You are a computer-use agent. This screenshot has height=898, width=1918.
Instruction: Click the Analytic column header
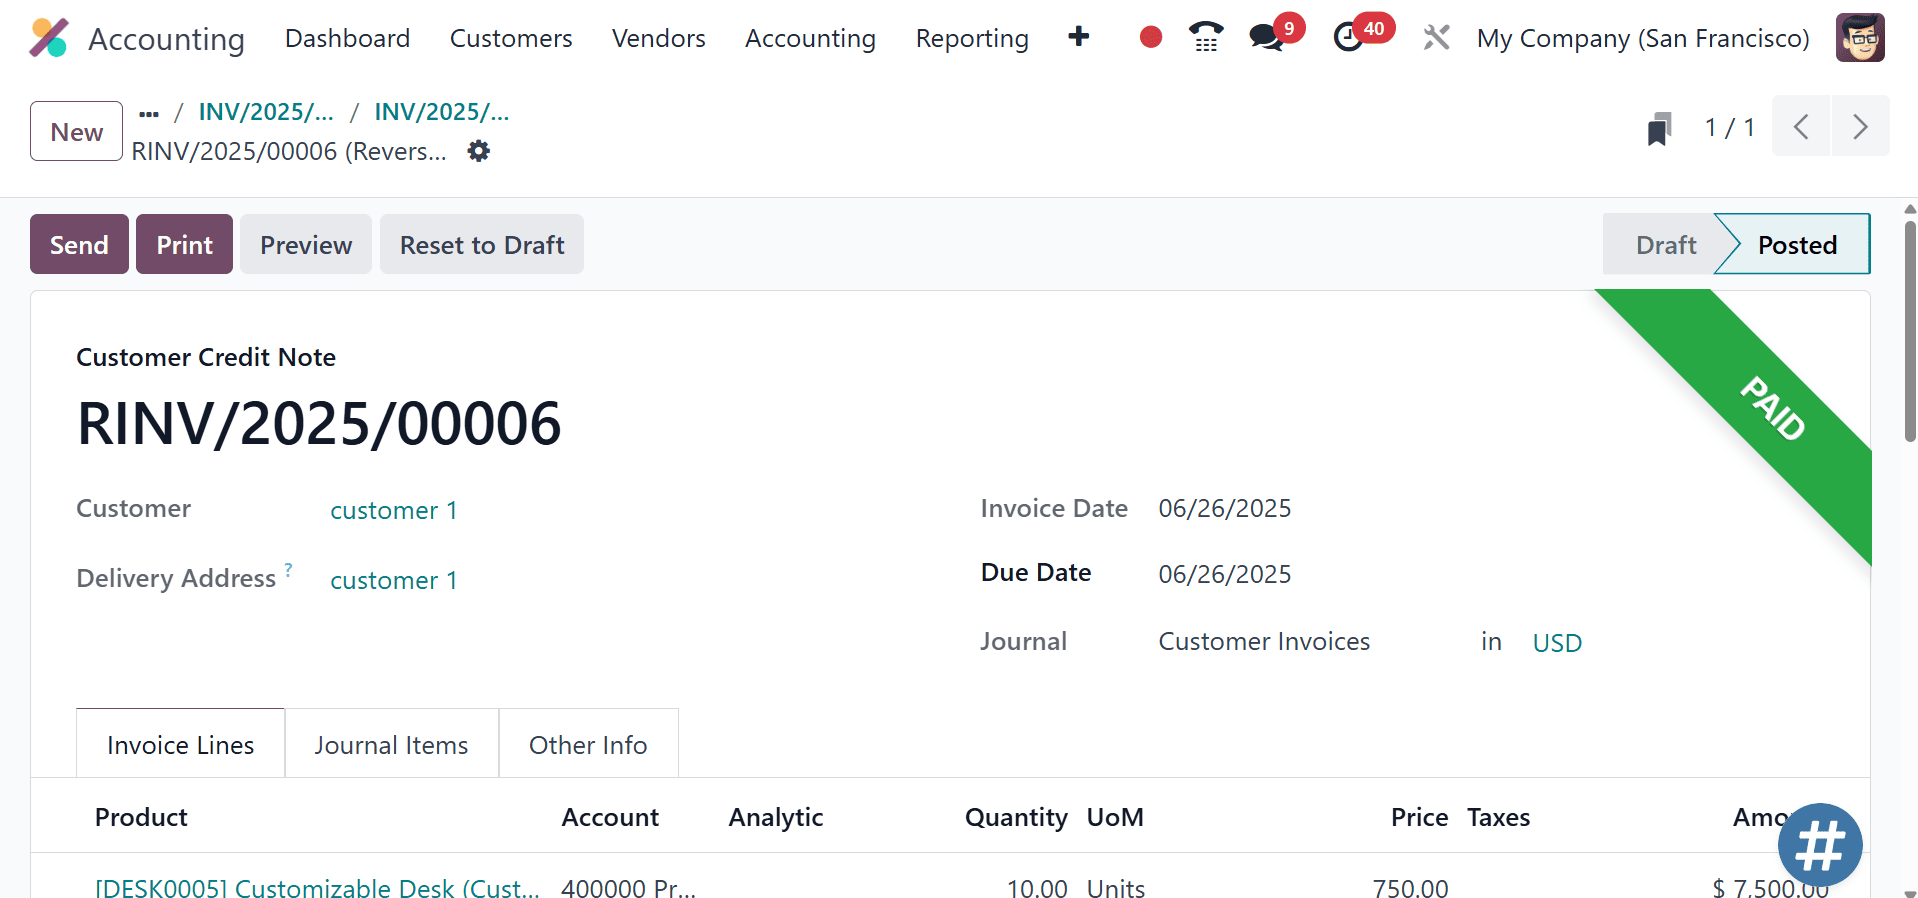[x=775, y=817]
